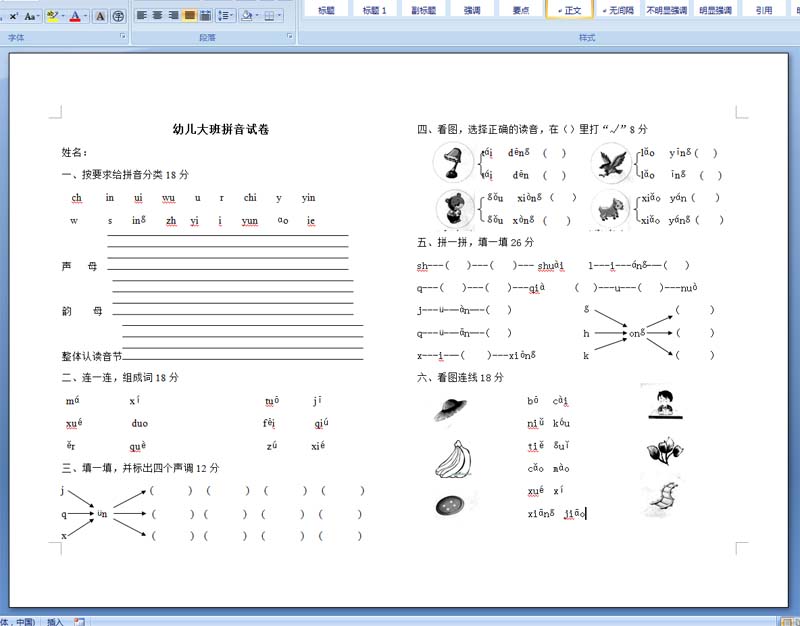This screenshot has height=626, width=800.
Task: Click the enclosed character (字) icon
Action: (118, 16)
